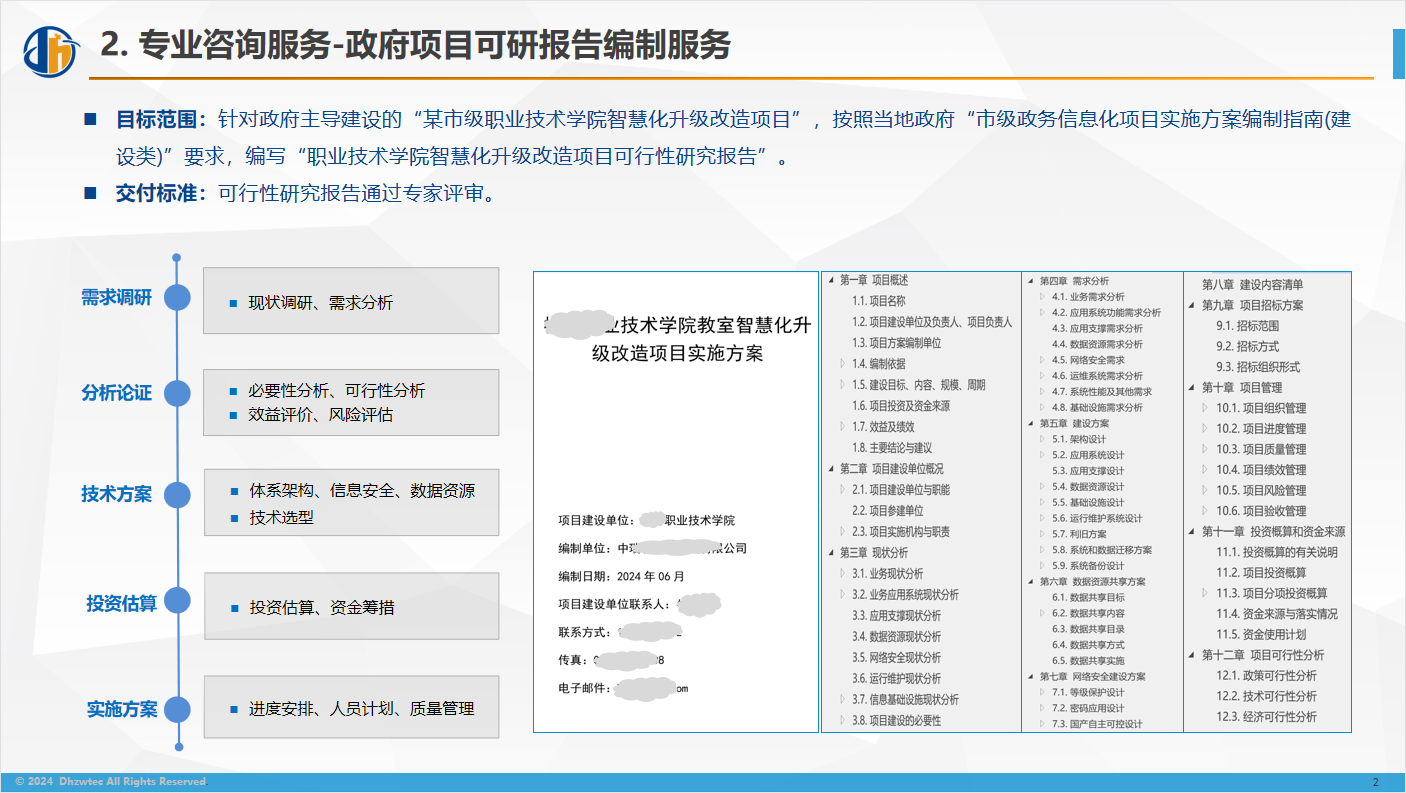Select outline entry 1.6. 项目投资及资金来源
The width and height of the screenshot is (1406, 793).
(901, 406)
